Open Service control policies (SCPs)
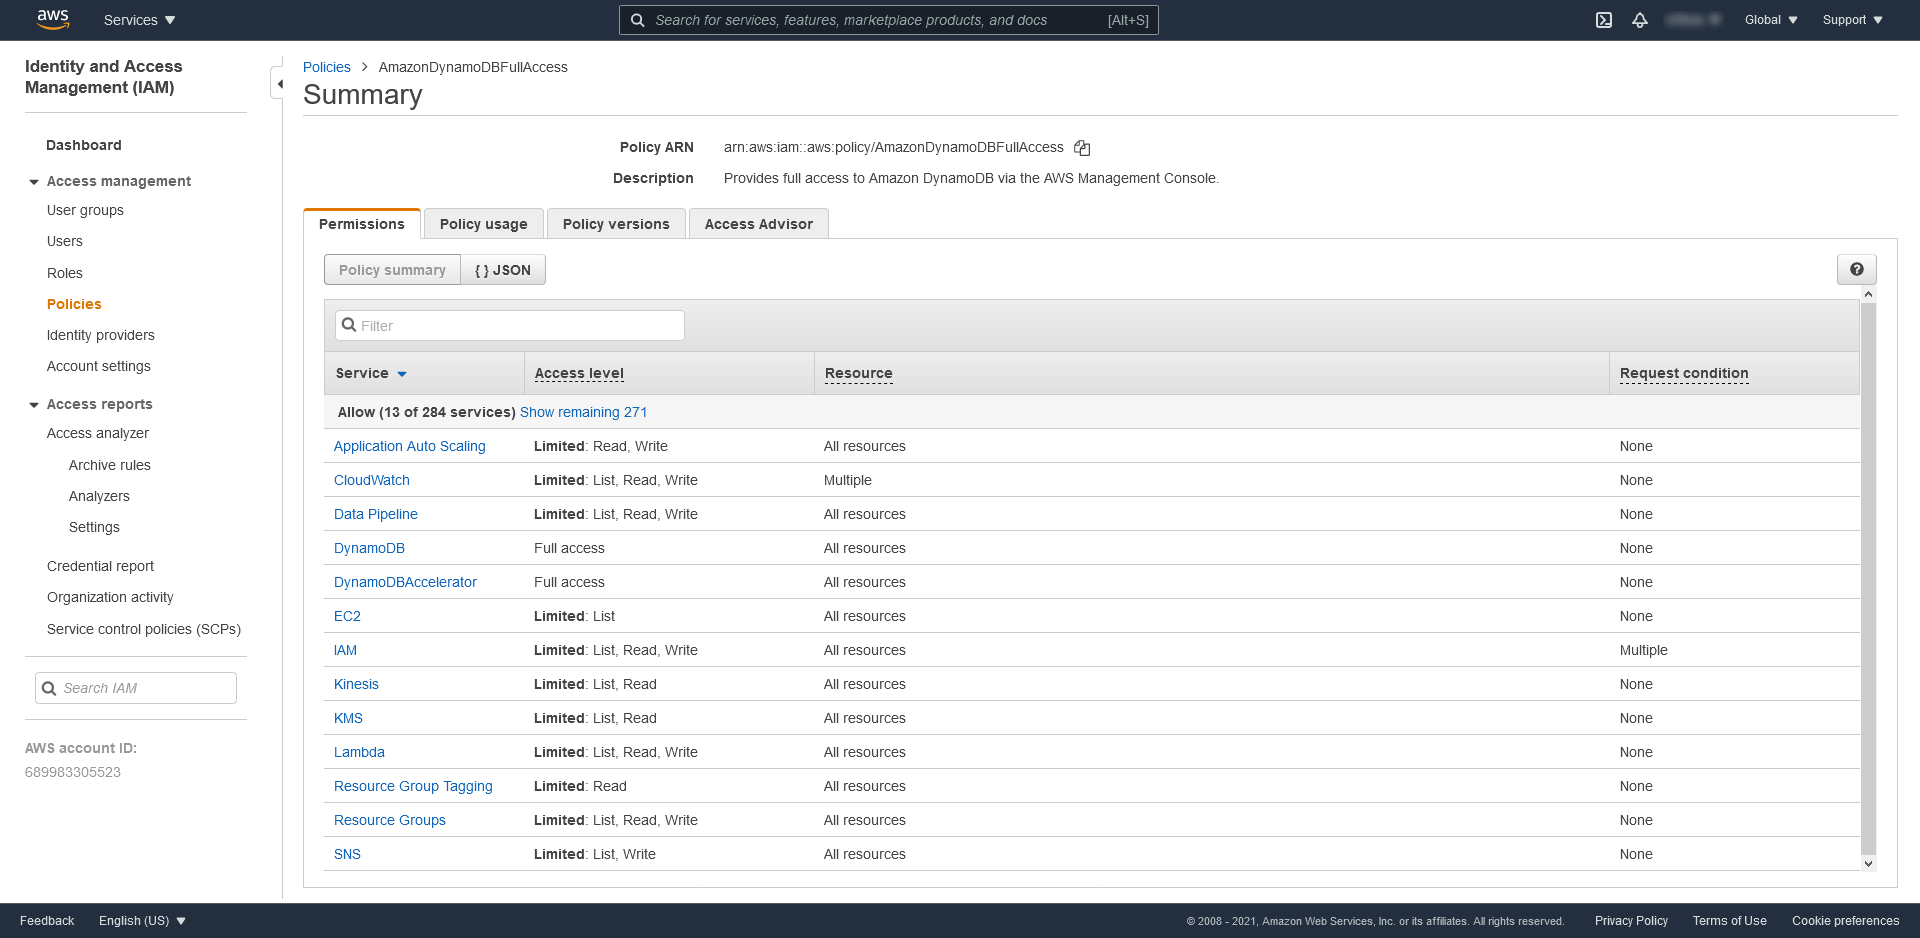 click(144, 629)
